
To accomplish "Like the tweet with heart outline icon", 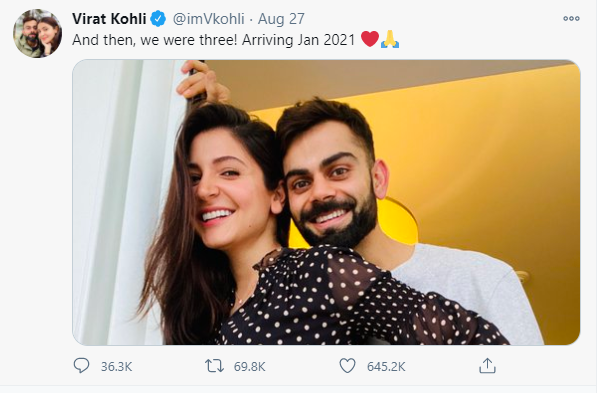I will [x=347, y=366].
